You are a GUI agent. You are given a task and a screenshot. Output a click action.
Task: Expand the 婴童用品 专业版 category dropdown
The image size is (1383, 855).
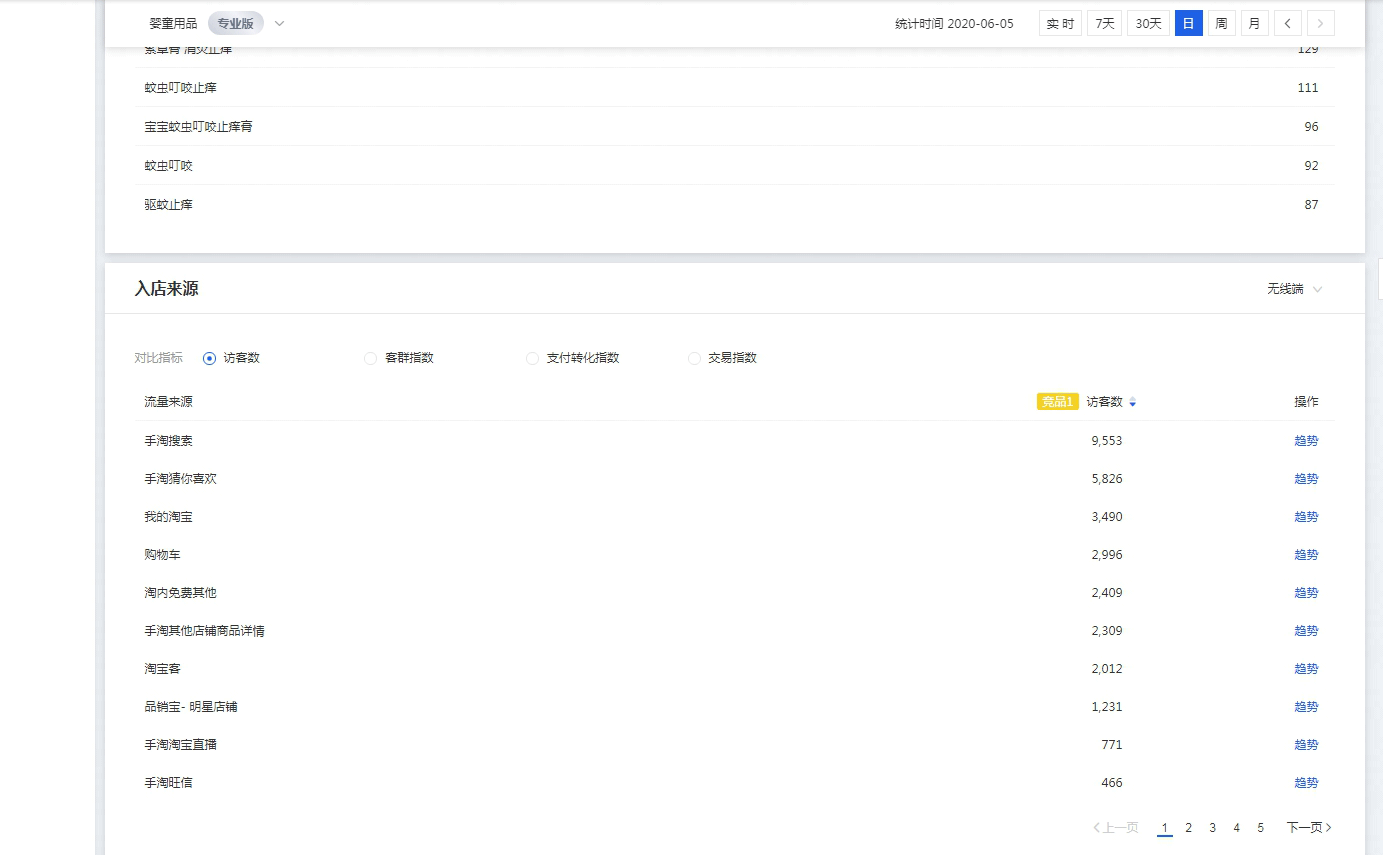click(x=279, y=23)
